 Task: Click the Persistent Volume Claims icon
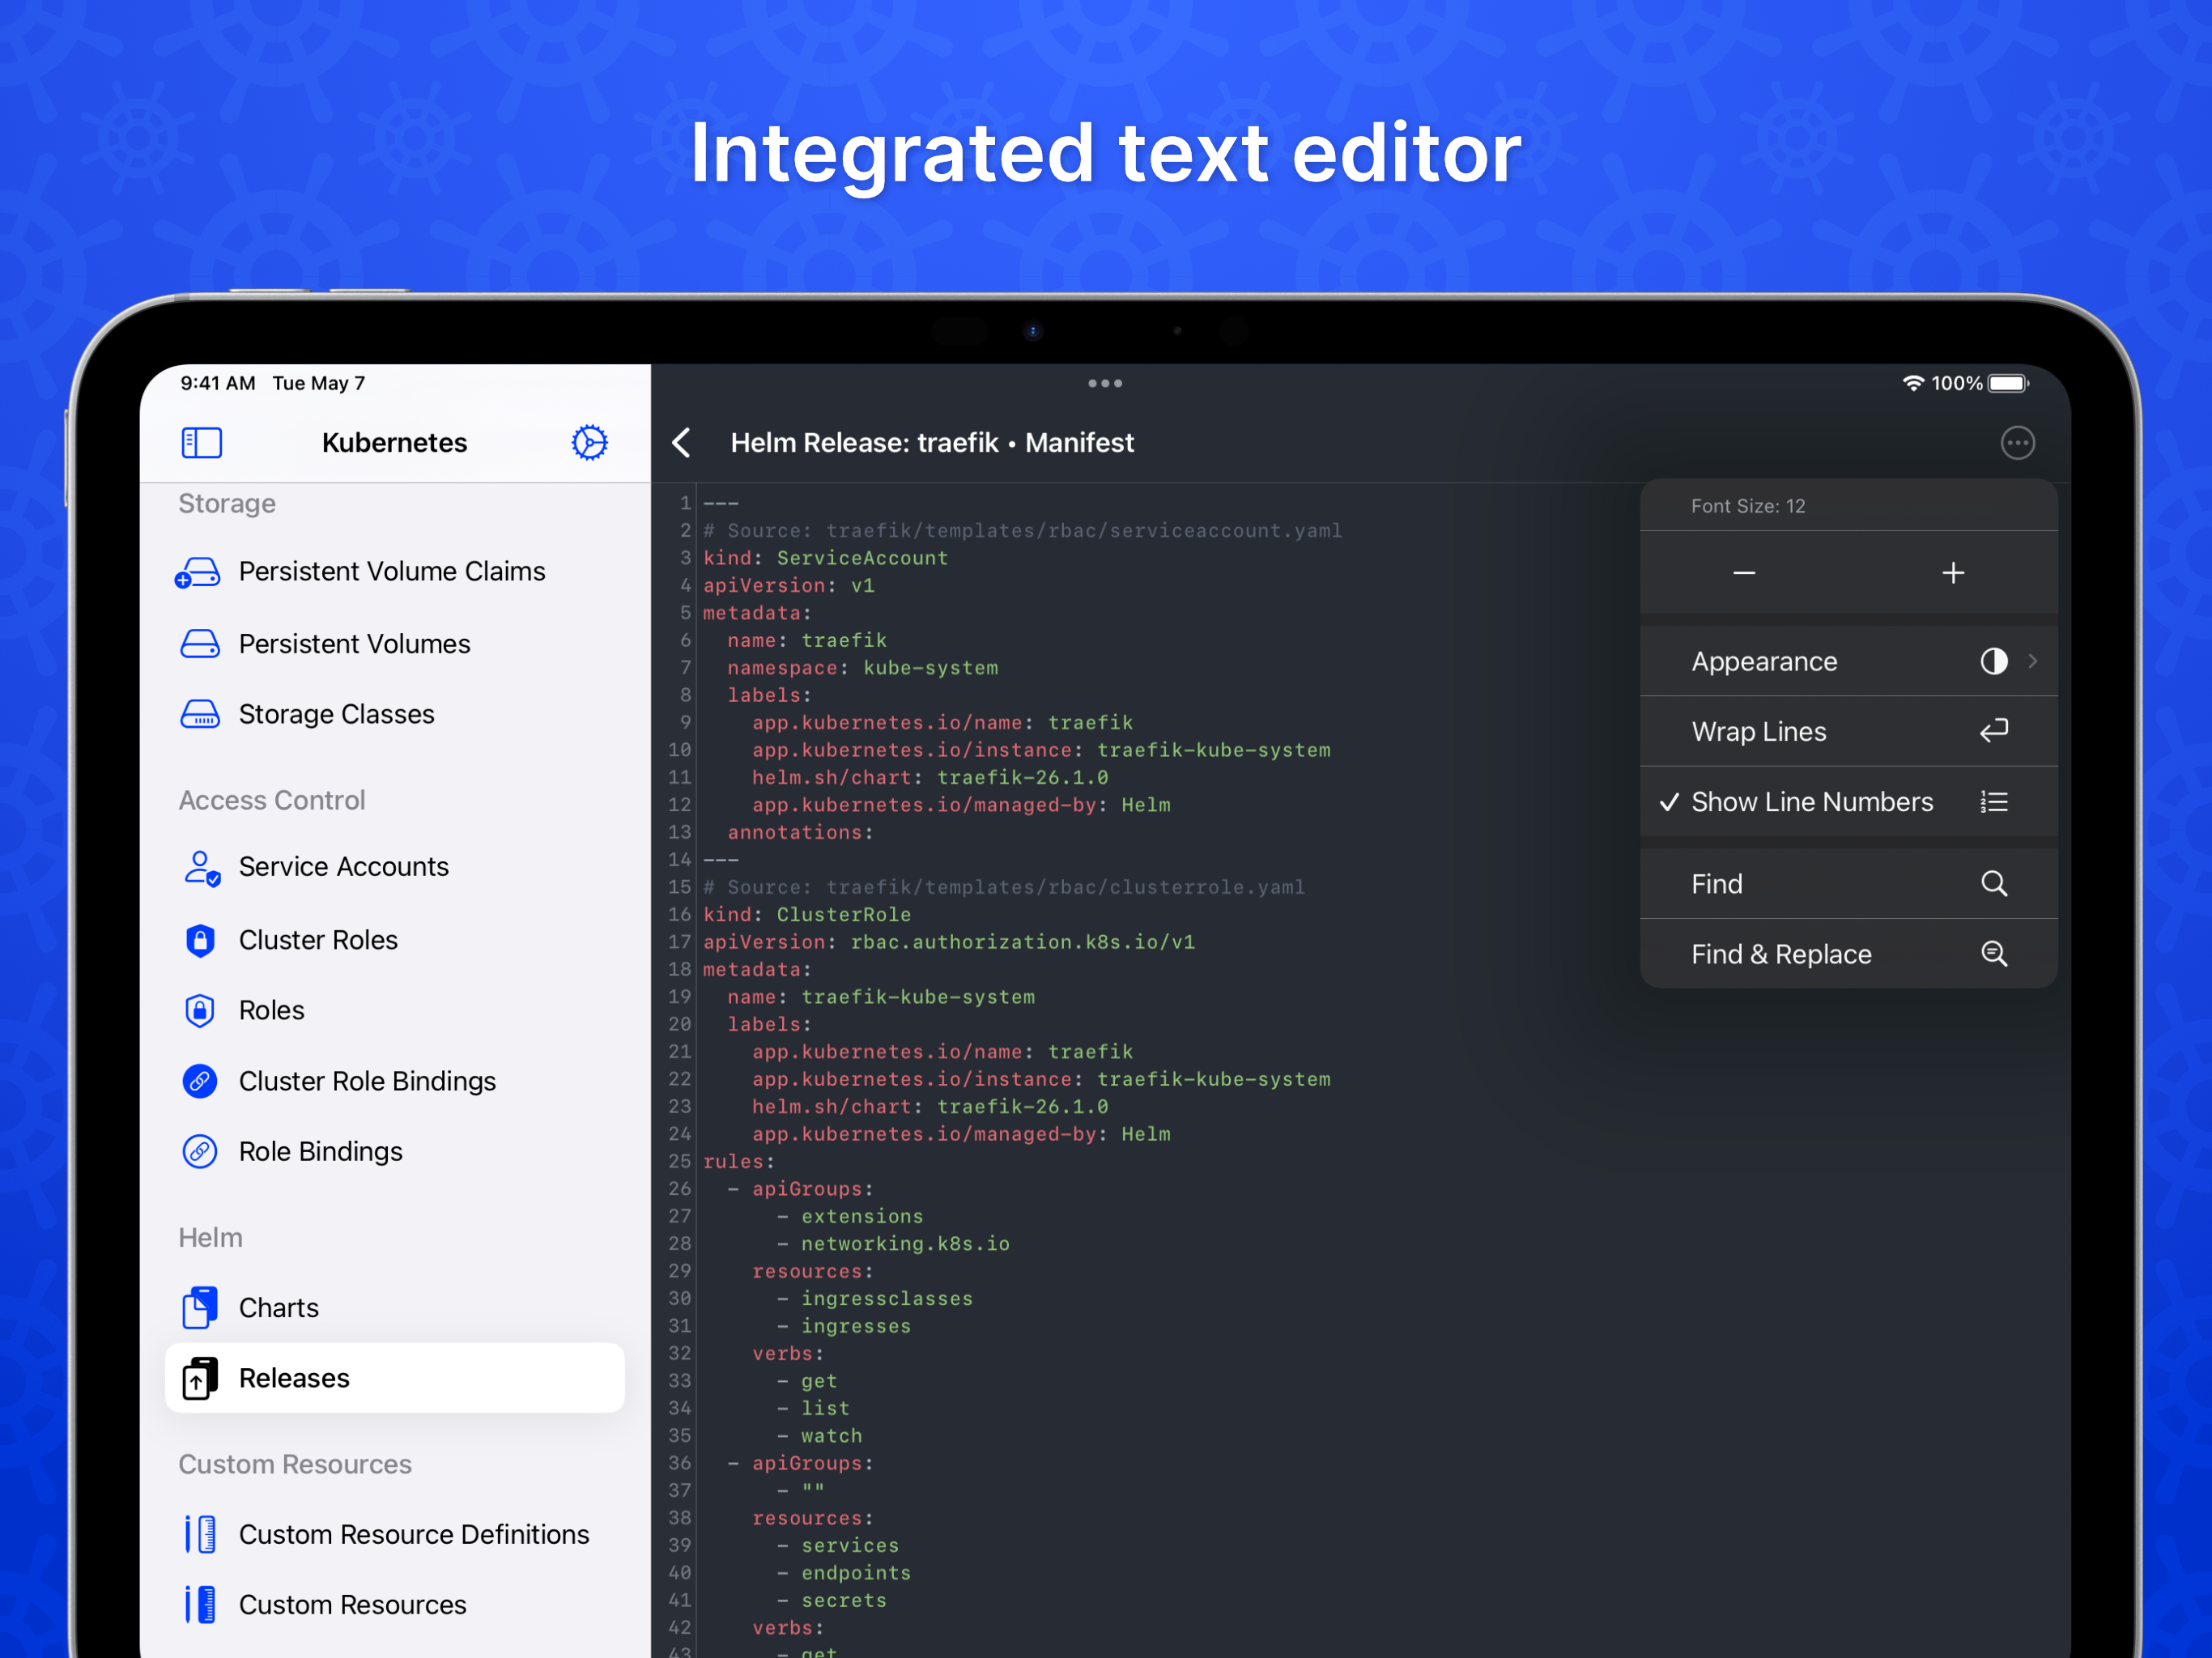pos(198,572)
